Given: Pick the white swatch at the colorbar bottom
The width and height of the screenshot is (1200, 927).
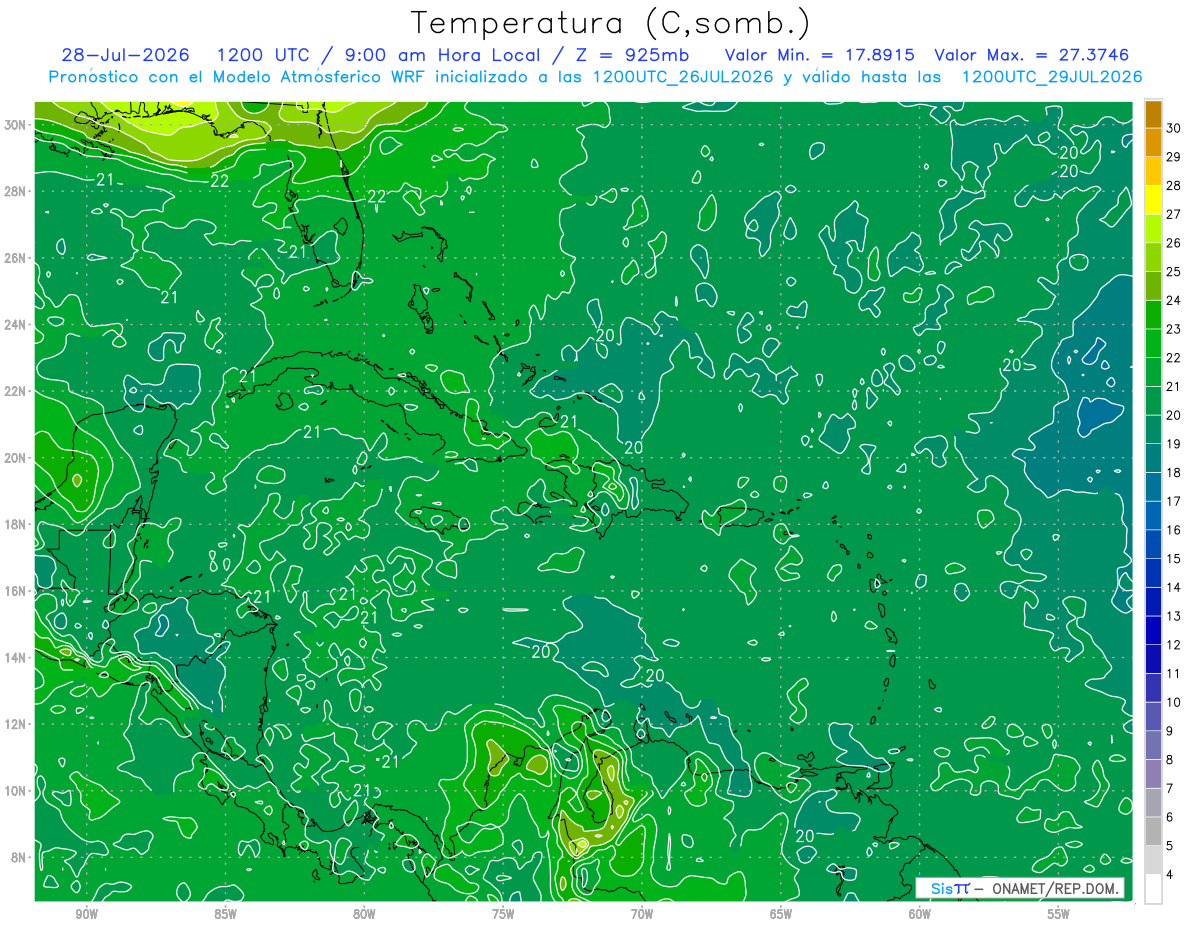Looking at the screenshot, I should [x=1153, y=889].
